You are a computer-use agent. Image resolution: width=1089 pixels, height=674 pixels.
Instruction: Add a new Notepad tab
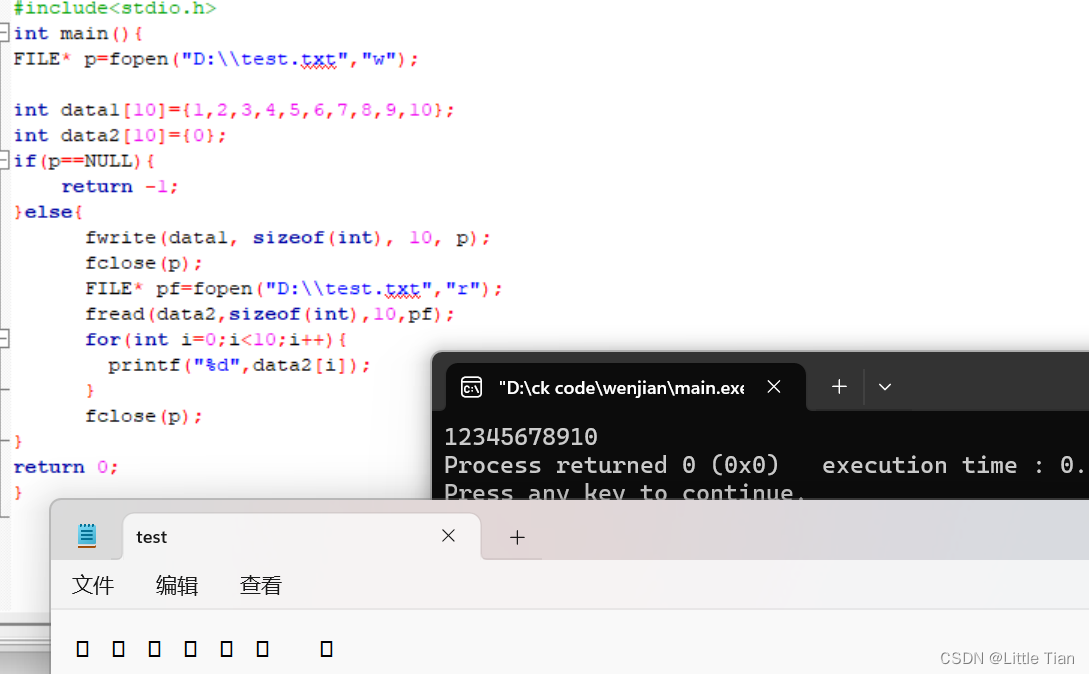[517, 537]
